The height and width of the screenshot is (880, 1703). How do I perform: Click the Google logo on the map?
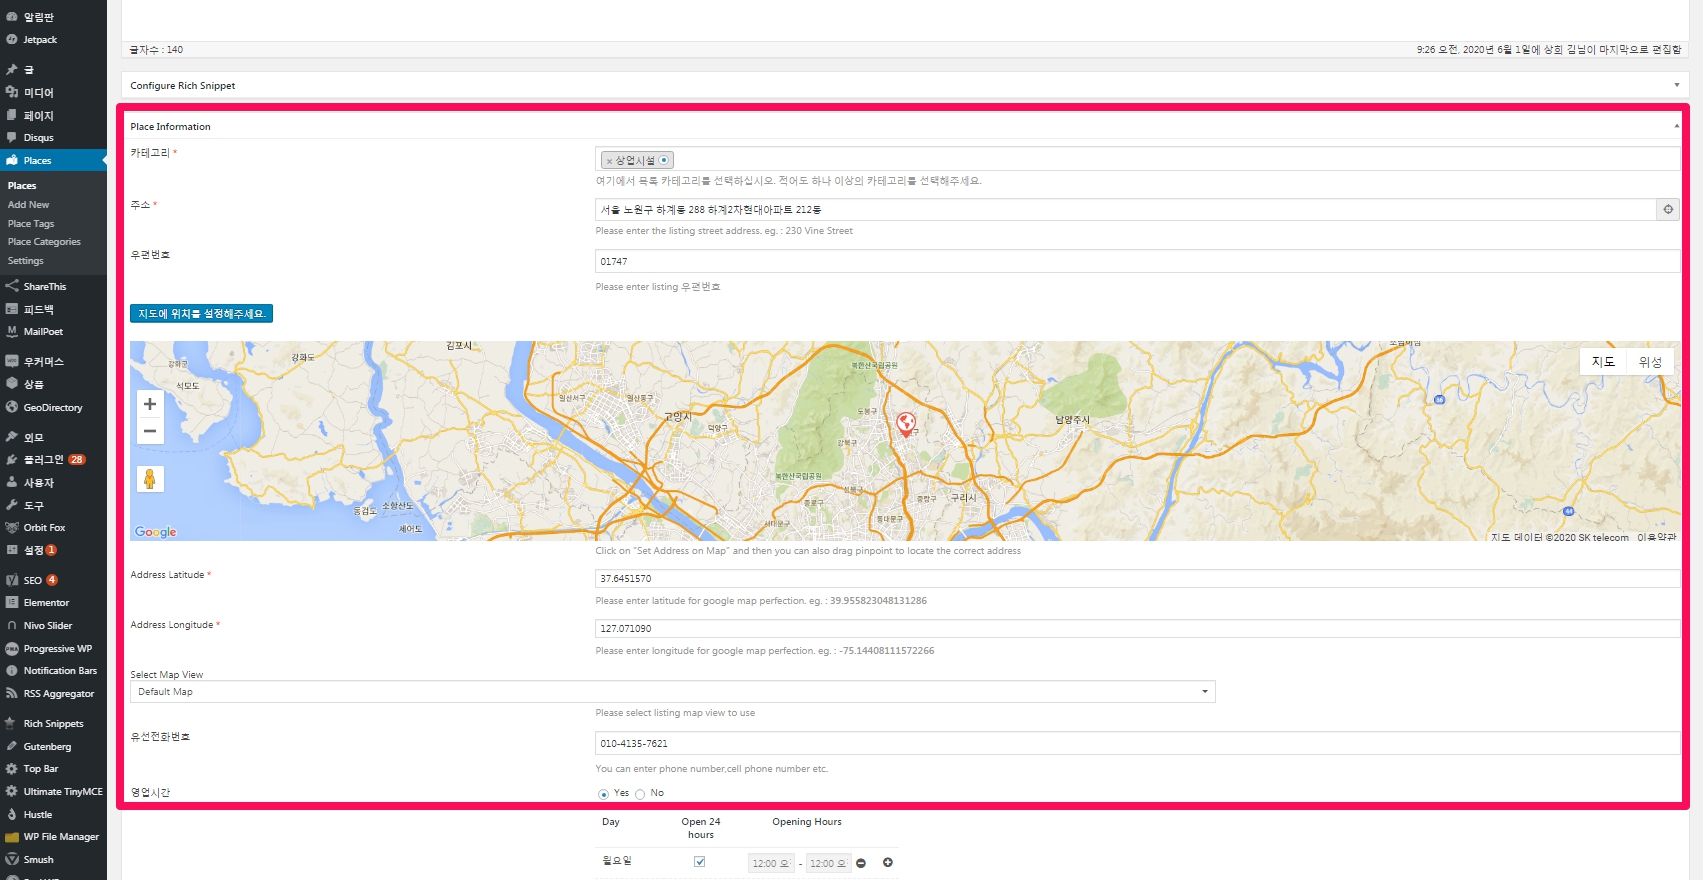pyautogui.click(x=155, y=532)
